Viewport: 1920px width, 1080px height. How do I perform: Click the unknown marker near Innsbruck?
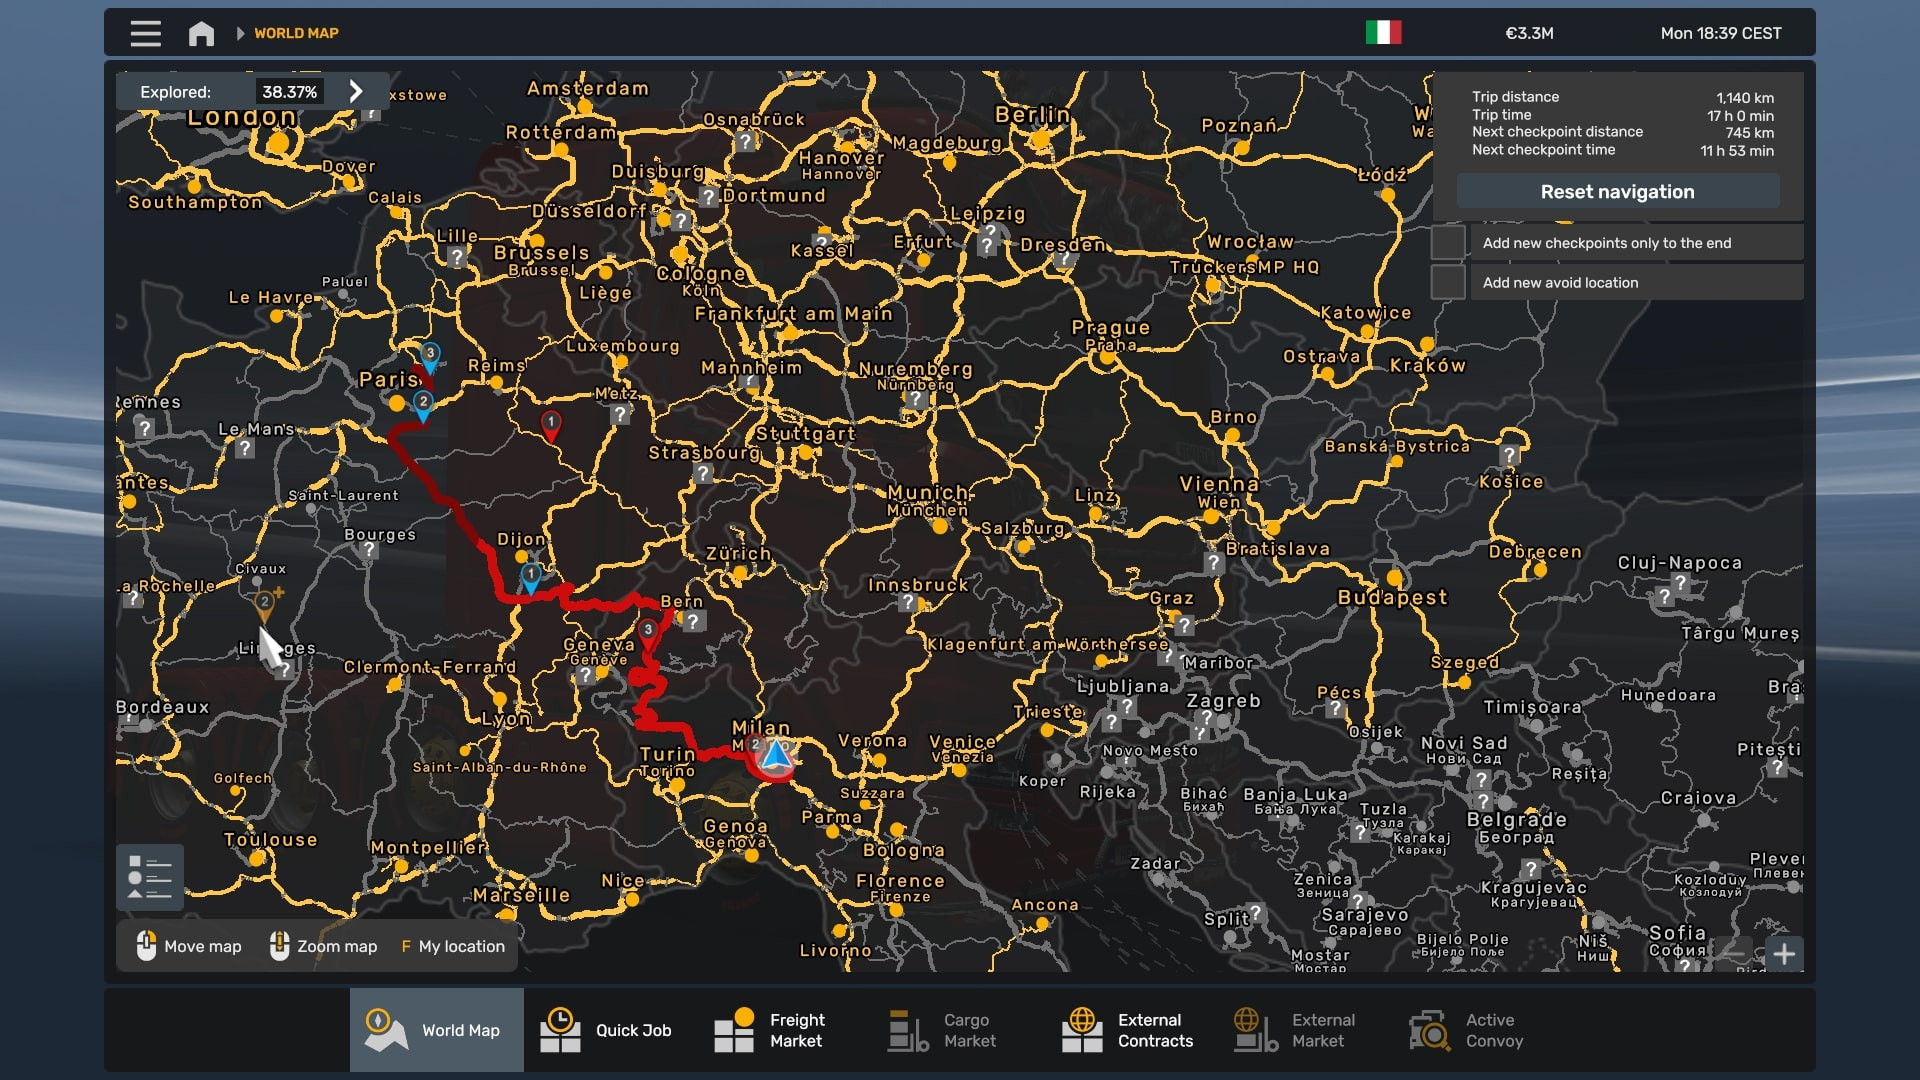(x=907, y=602)
